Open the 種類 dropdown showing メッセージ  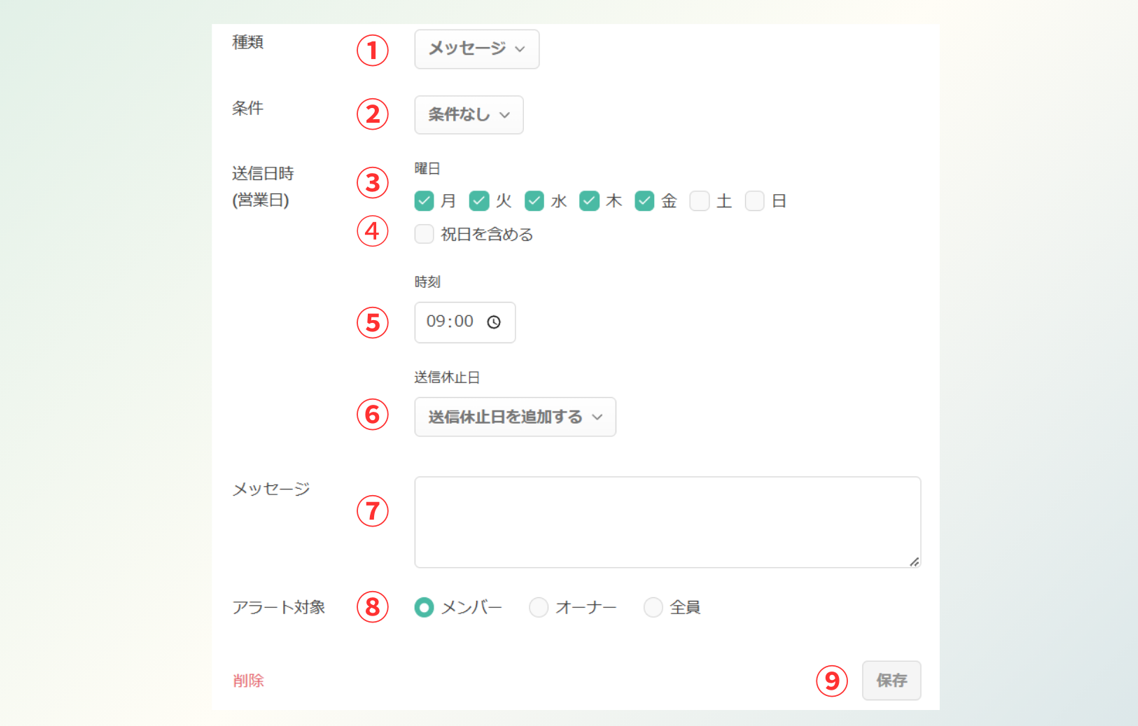[x=476, y=48]
